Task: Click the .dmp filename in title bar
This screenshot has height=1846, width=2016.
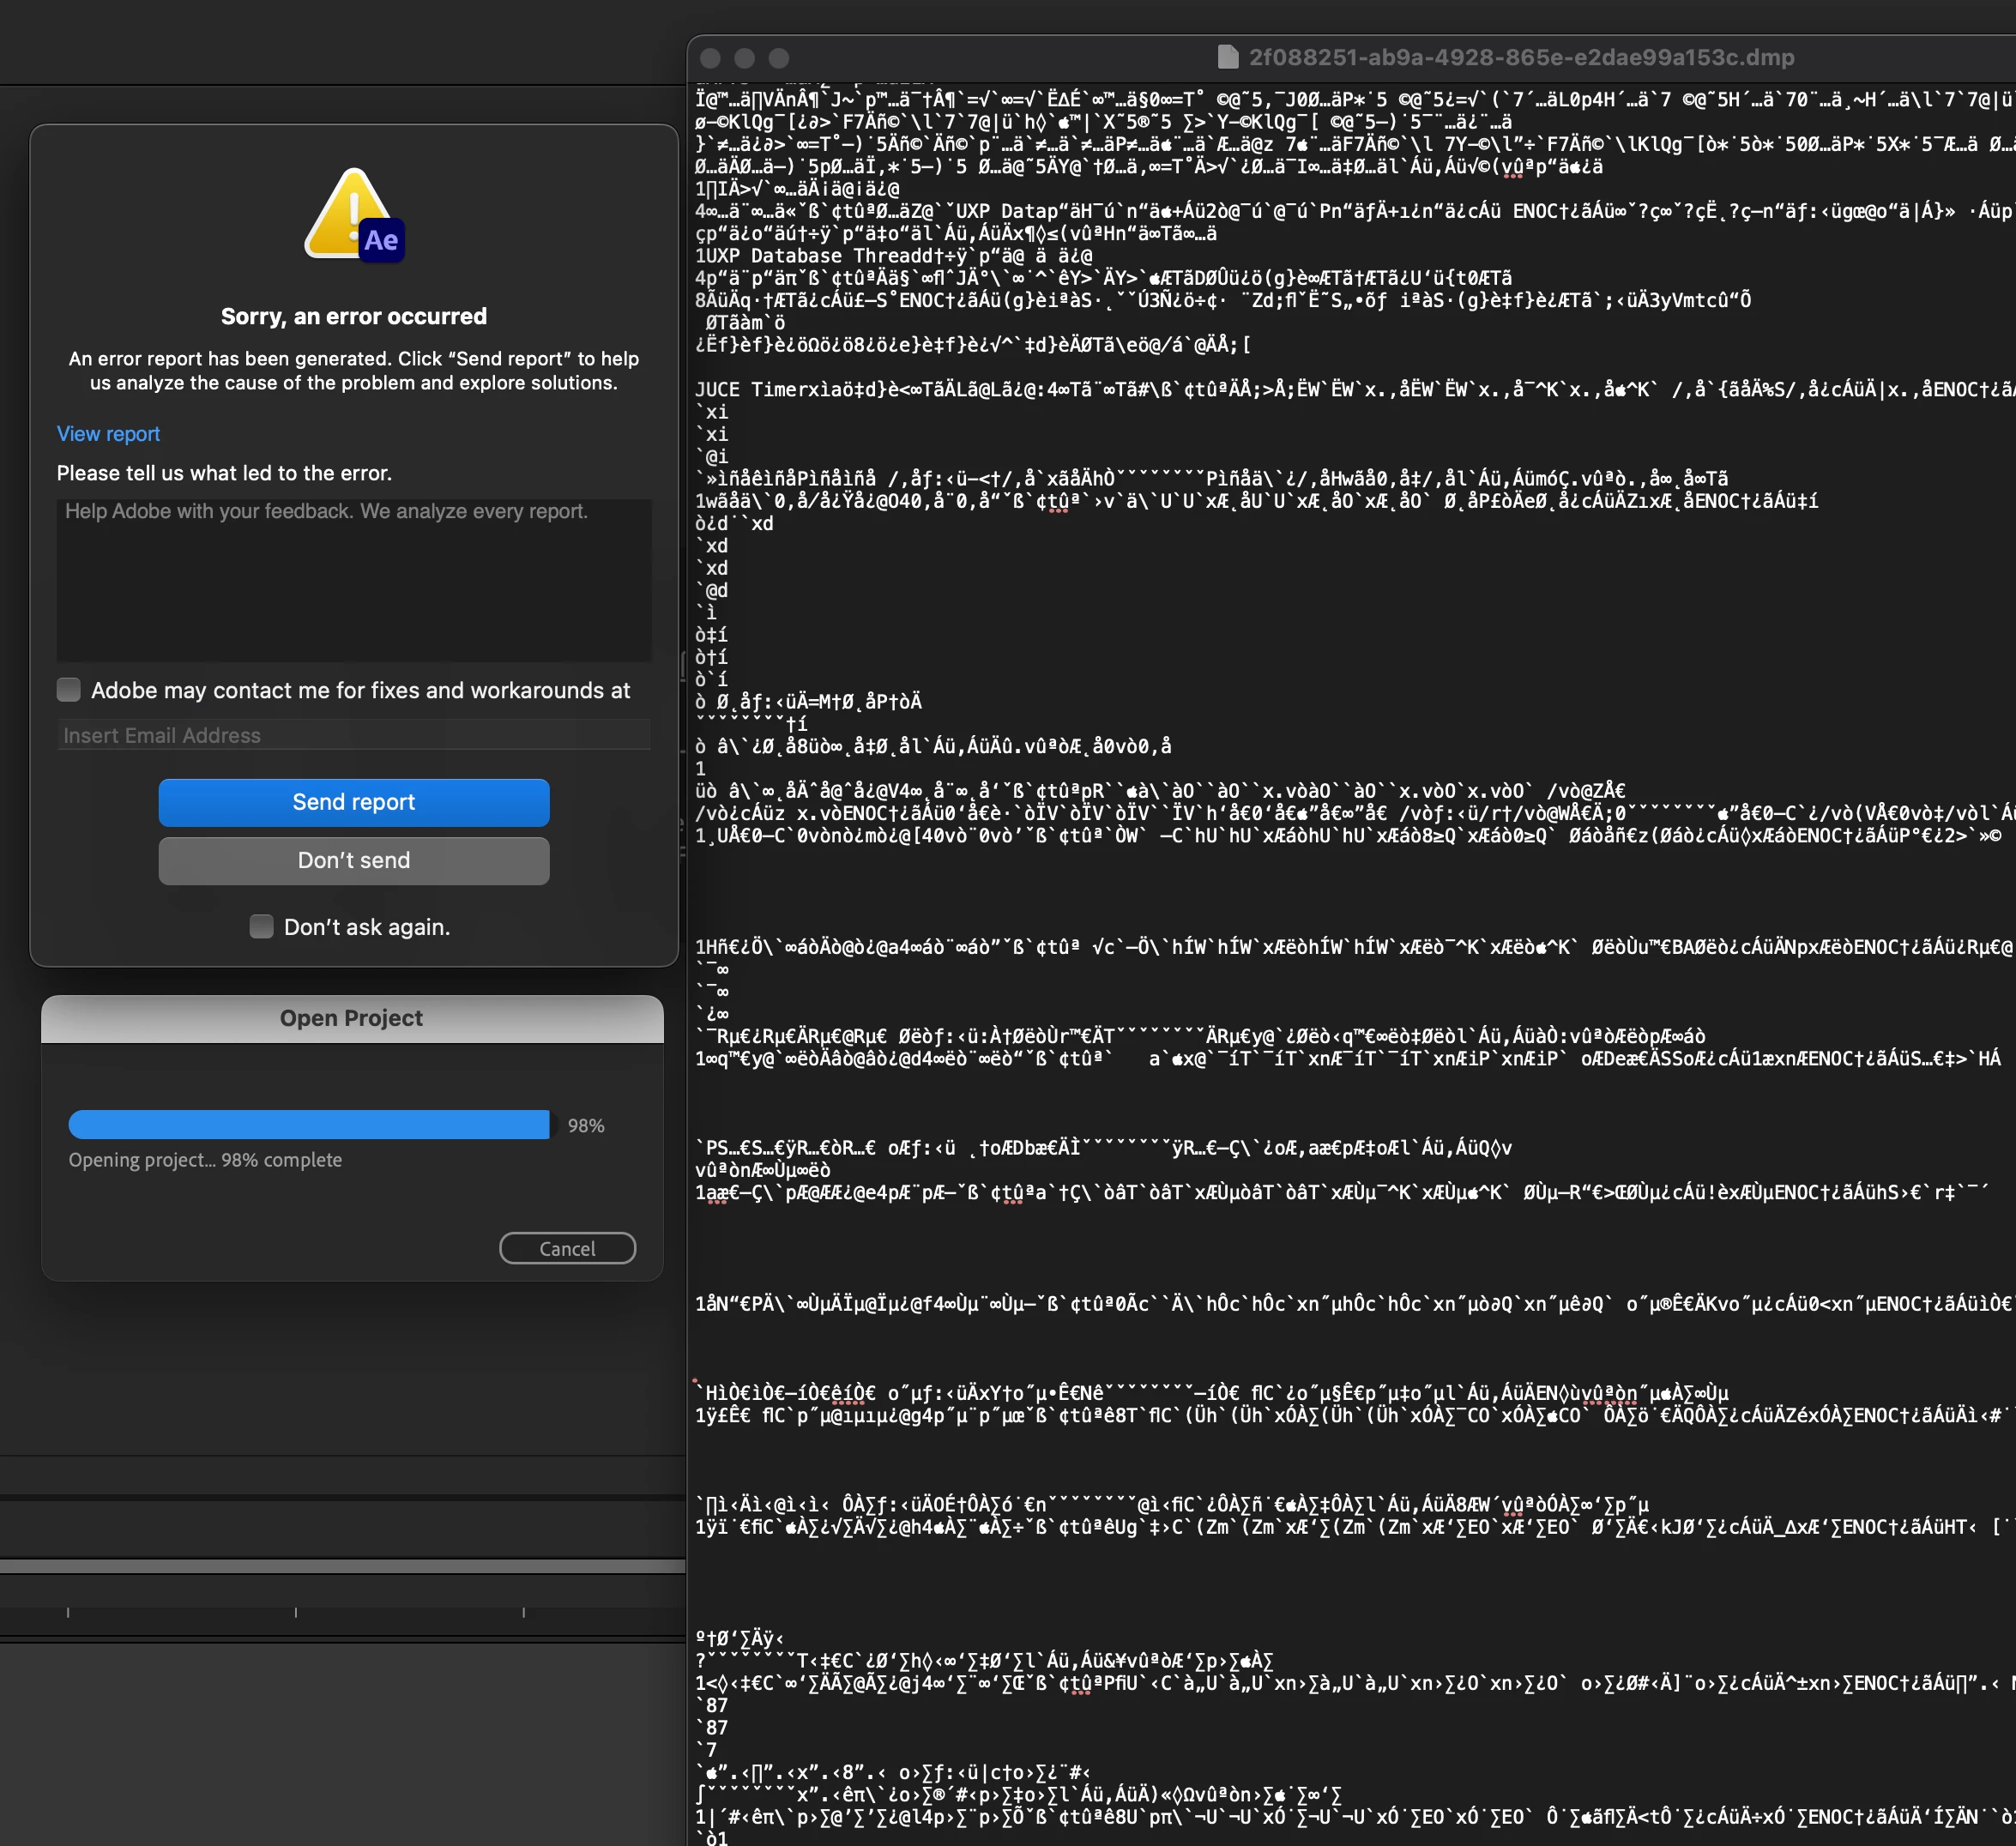Action: tap(1521, 57)
